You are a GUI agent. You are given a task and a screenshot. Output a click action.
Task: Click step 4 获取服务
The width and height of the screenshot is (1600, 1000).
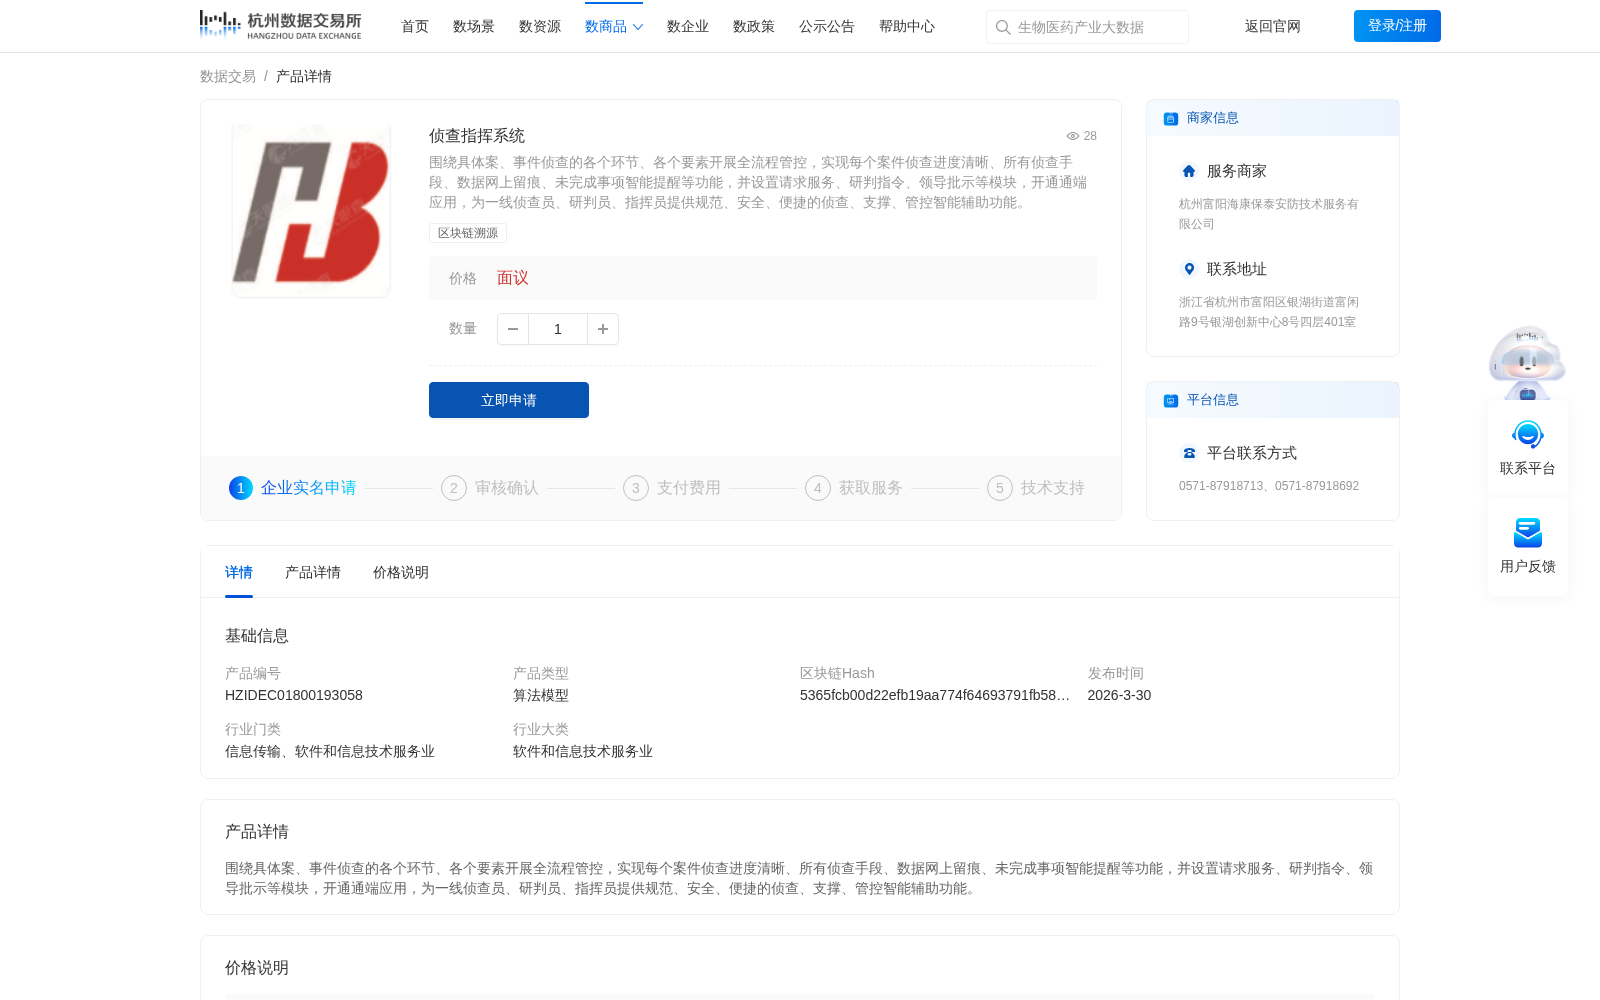pyautogui.click(x=854, y=488)
